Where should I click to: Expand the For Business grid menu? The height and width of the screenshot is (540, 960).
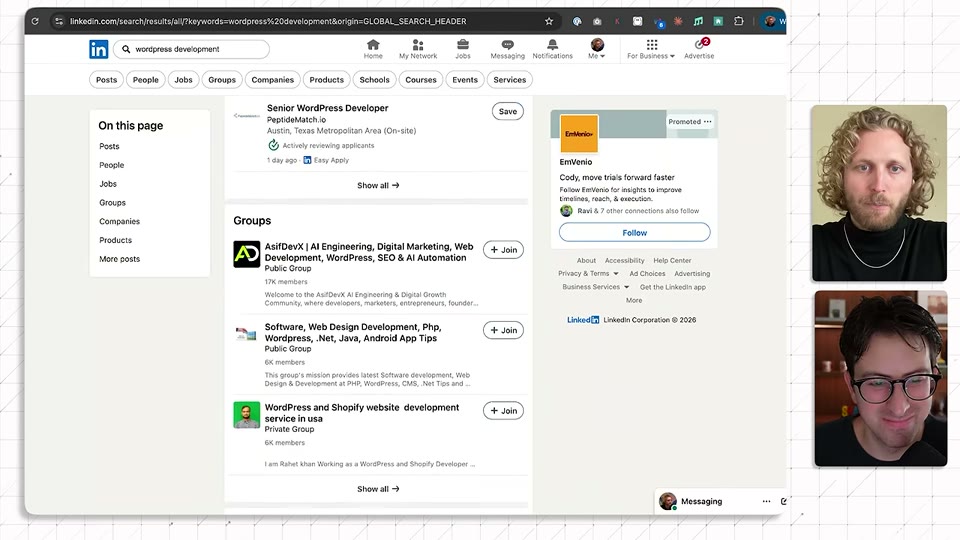(651, 49)
